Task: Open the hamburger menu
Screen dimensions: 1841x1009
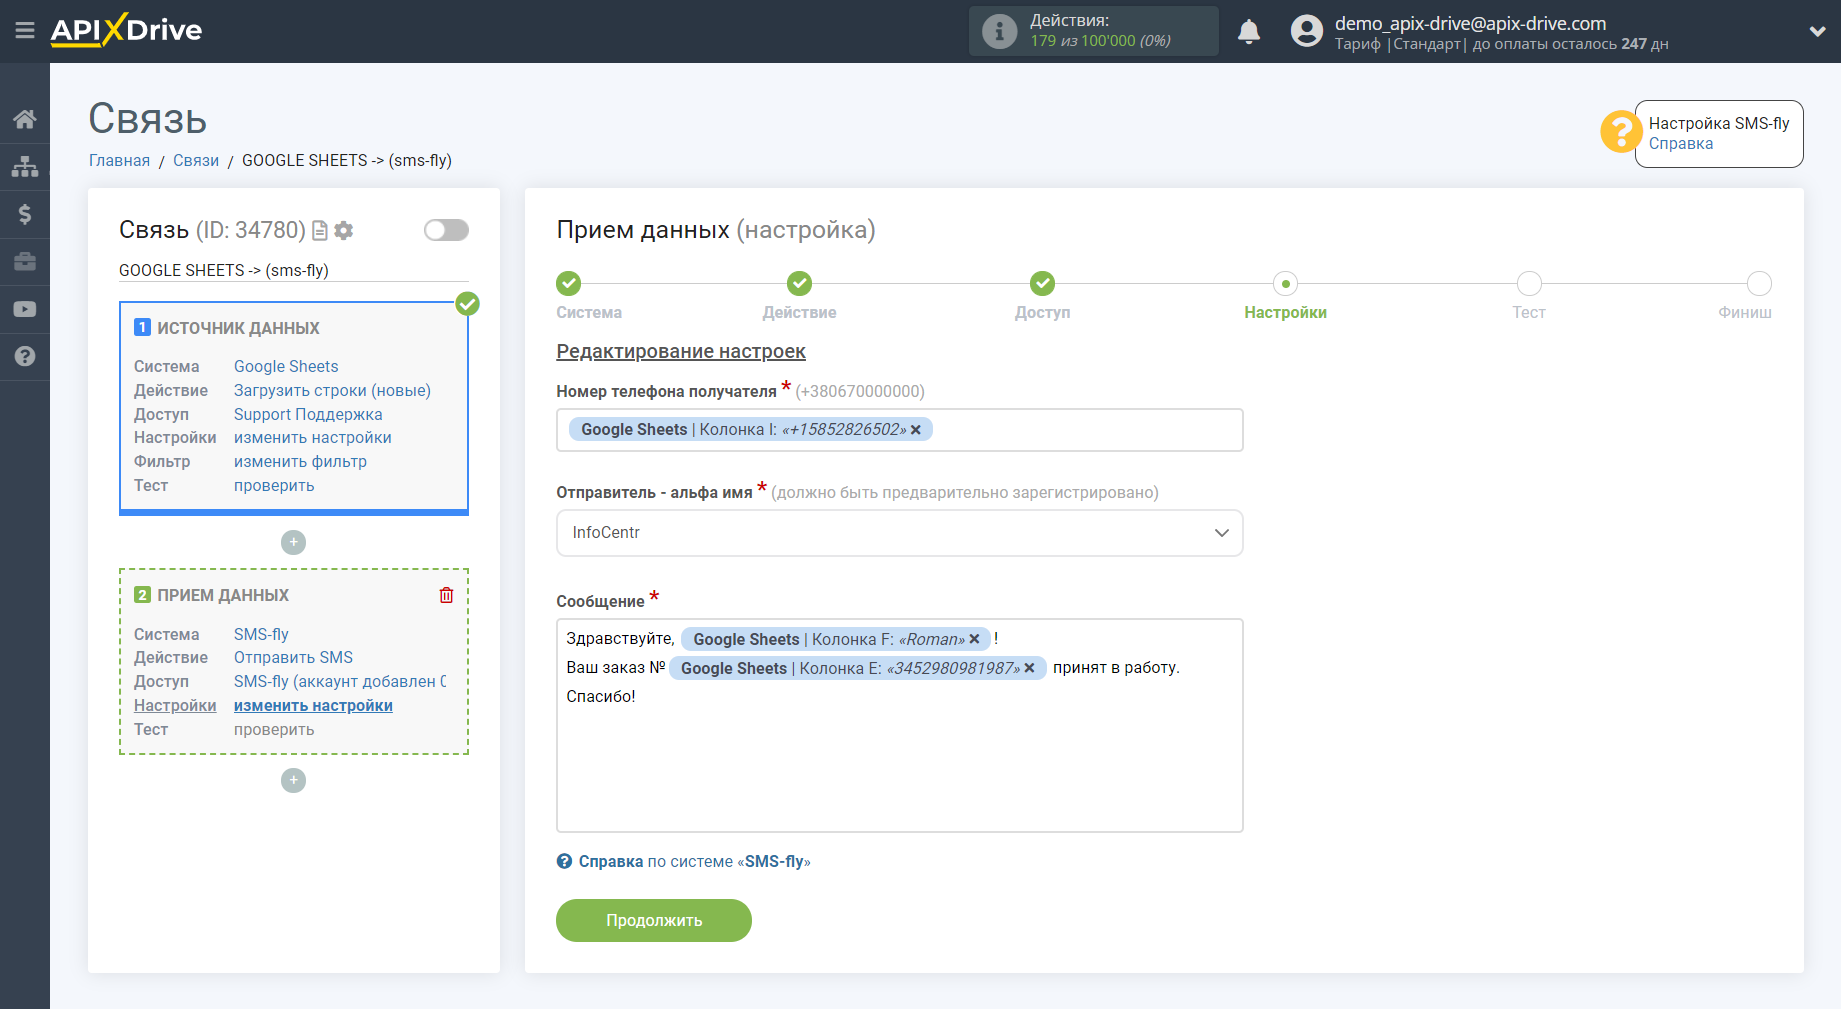Action: click(25, 31)
